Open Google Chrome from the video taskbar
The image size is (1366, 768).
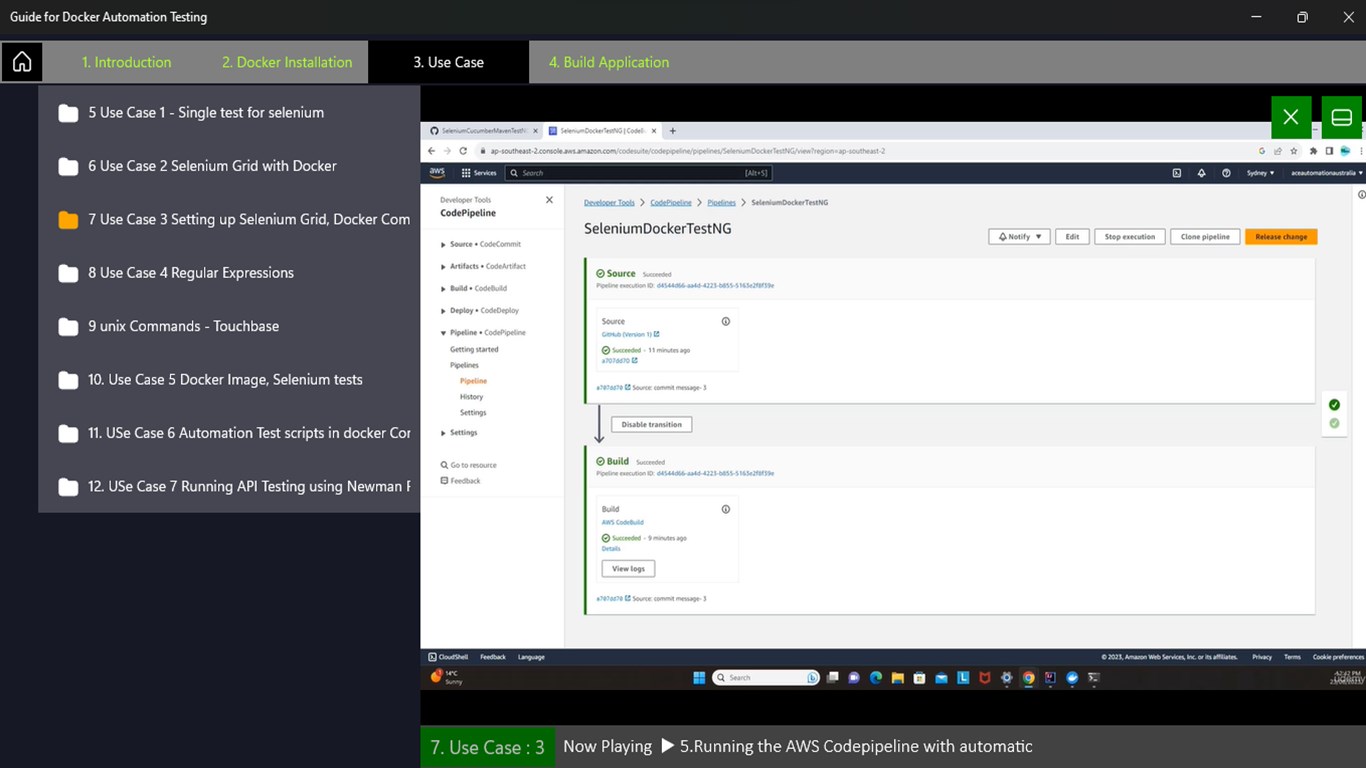[1028, 677]
